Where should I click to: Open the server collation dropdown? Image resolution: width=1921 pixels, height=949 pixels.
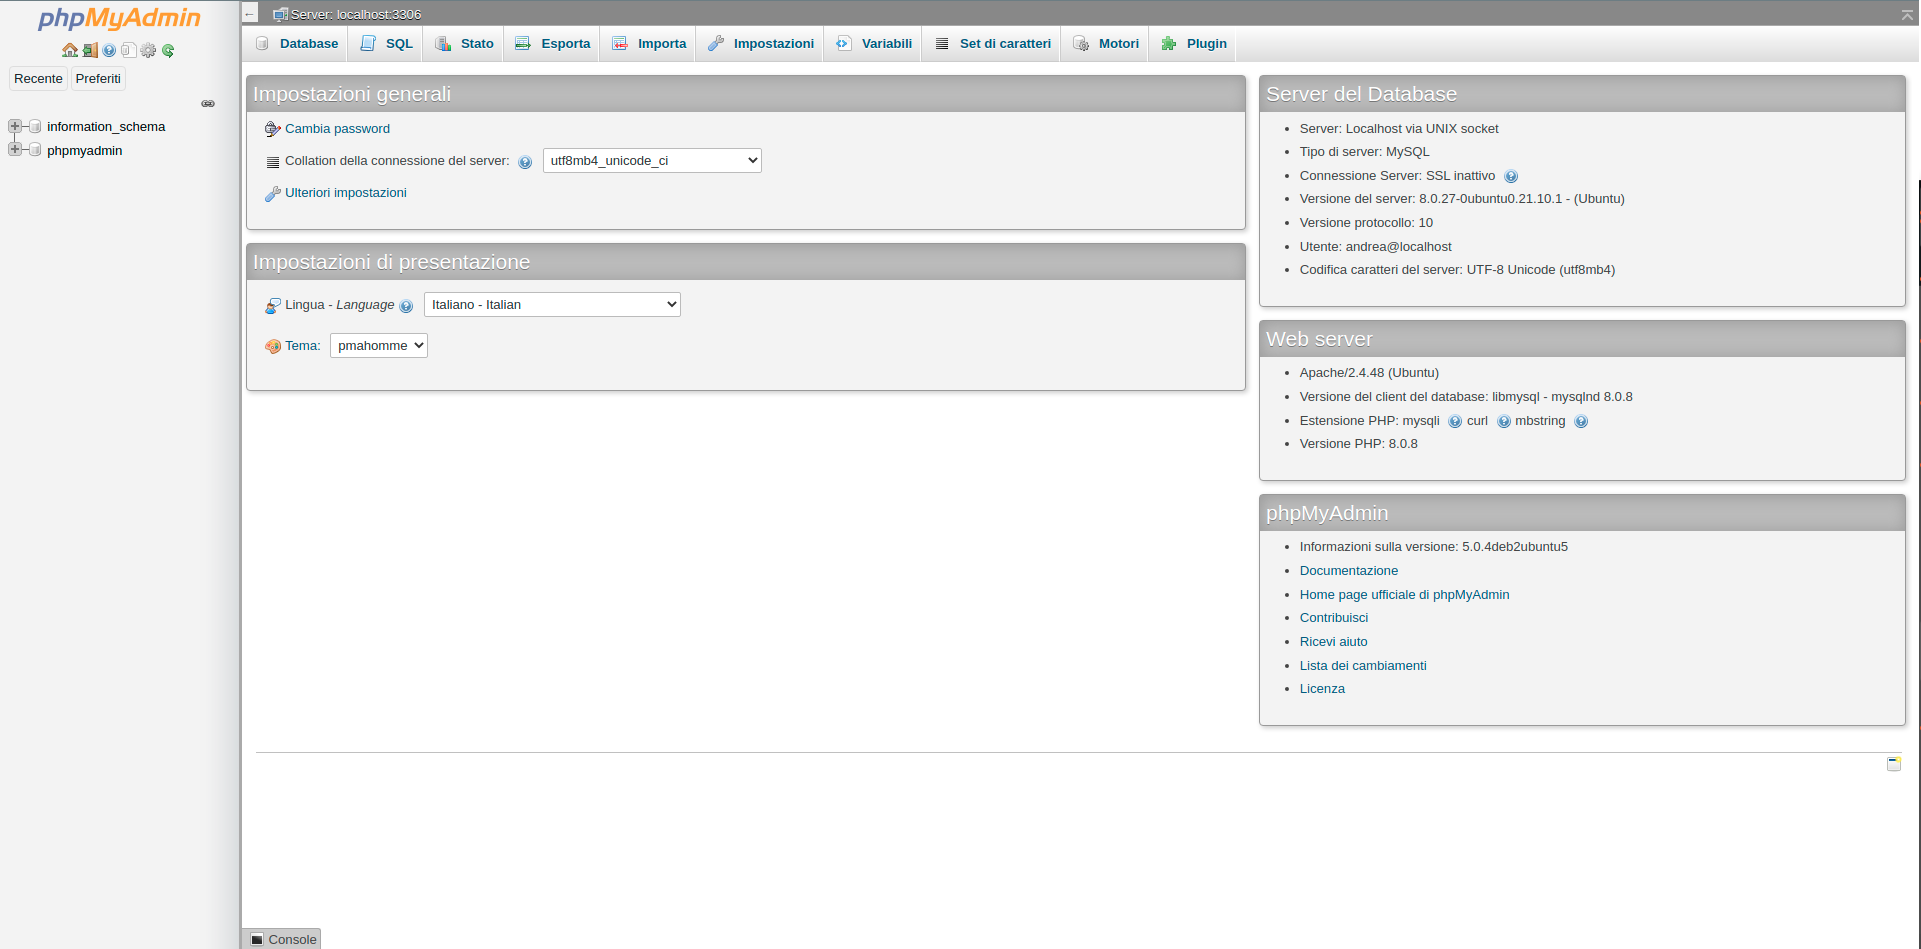click(651, 160)
